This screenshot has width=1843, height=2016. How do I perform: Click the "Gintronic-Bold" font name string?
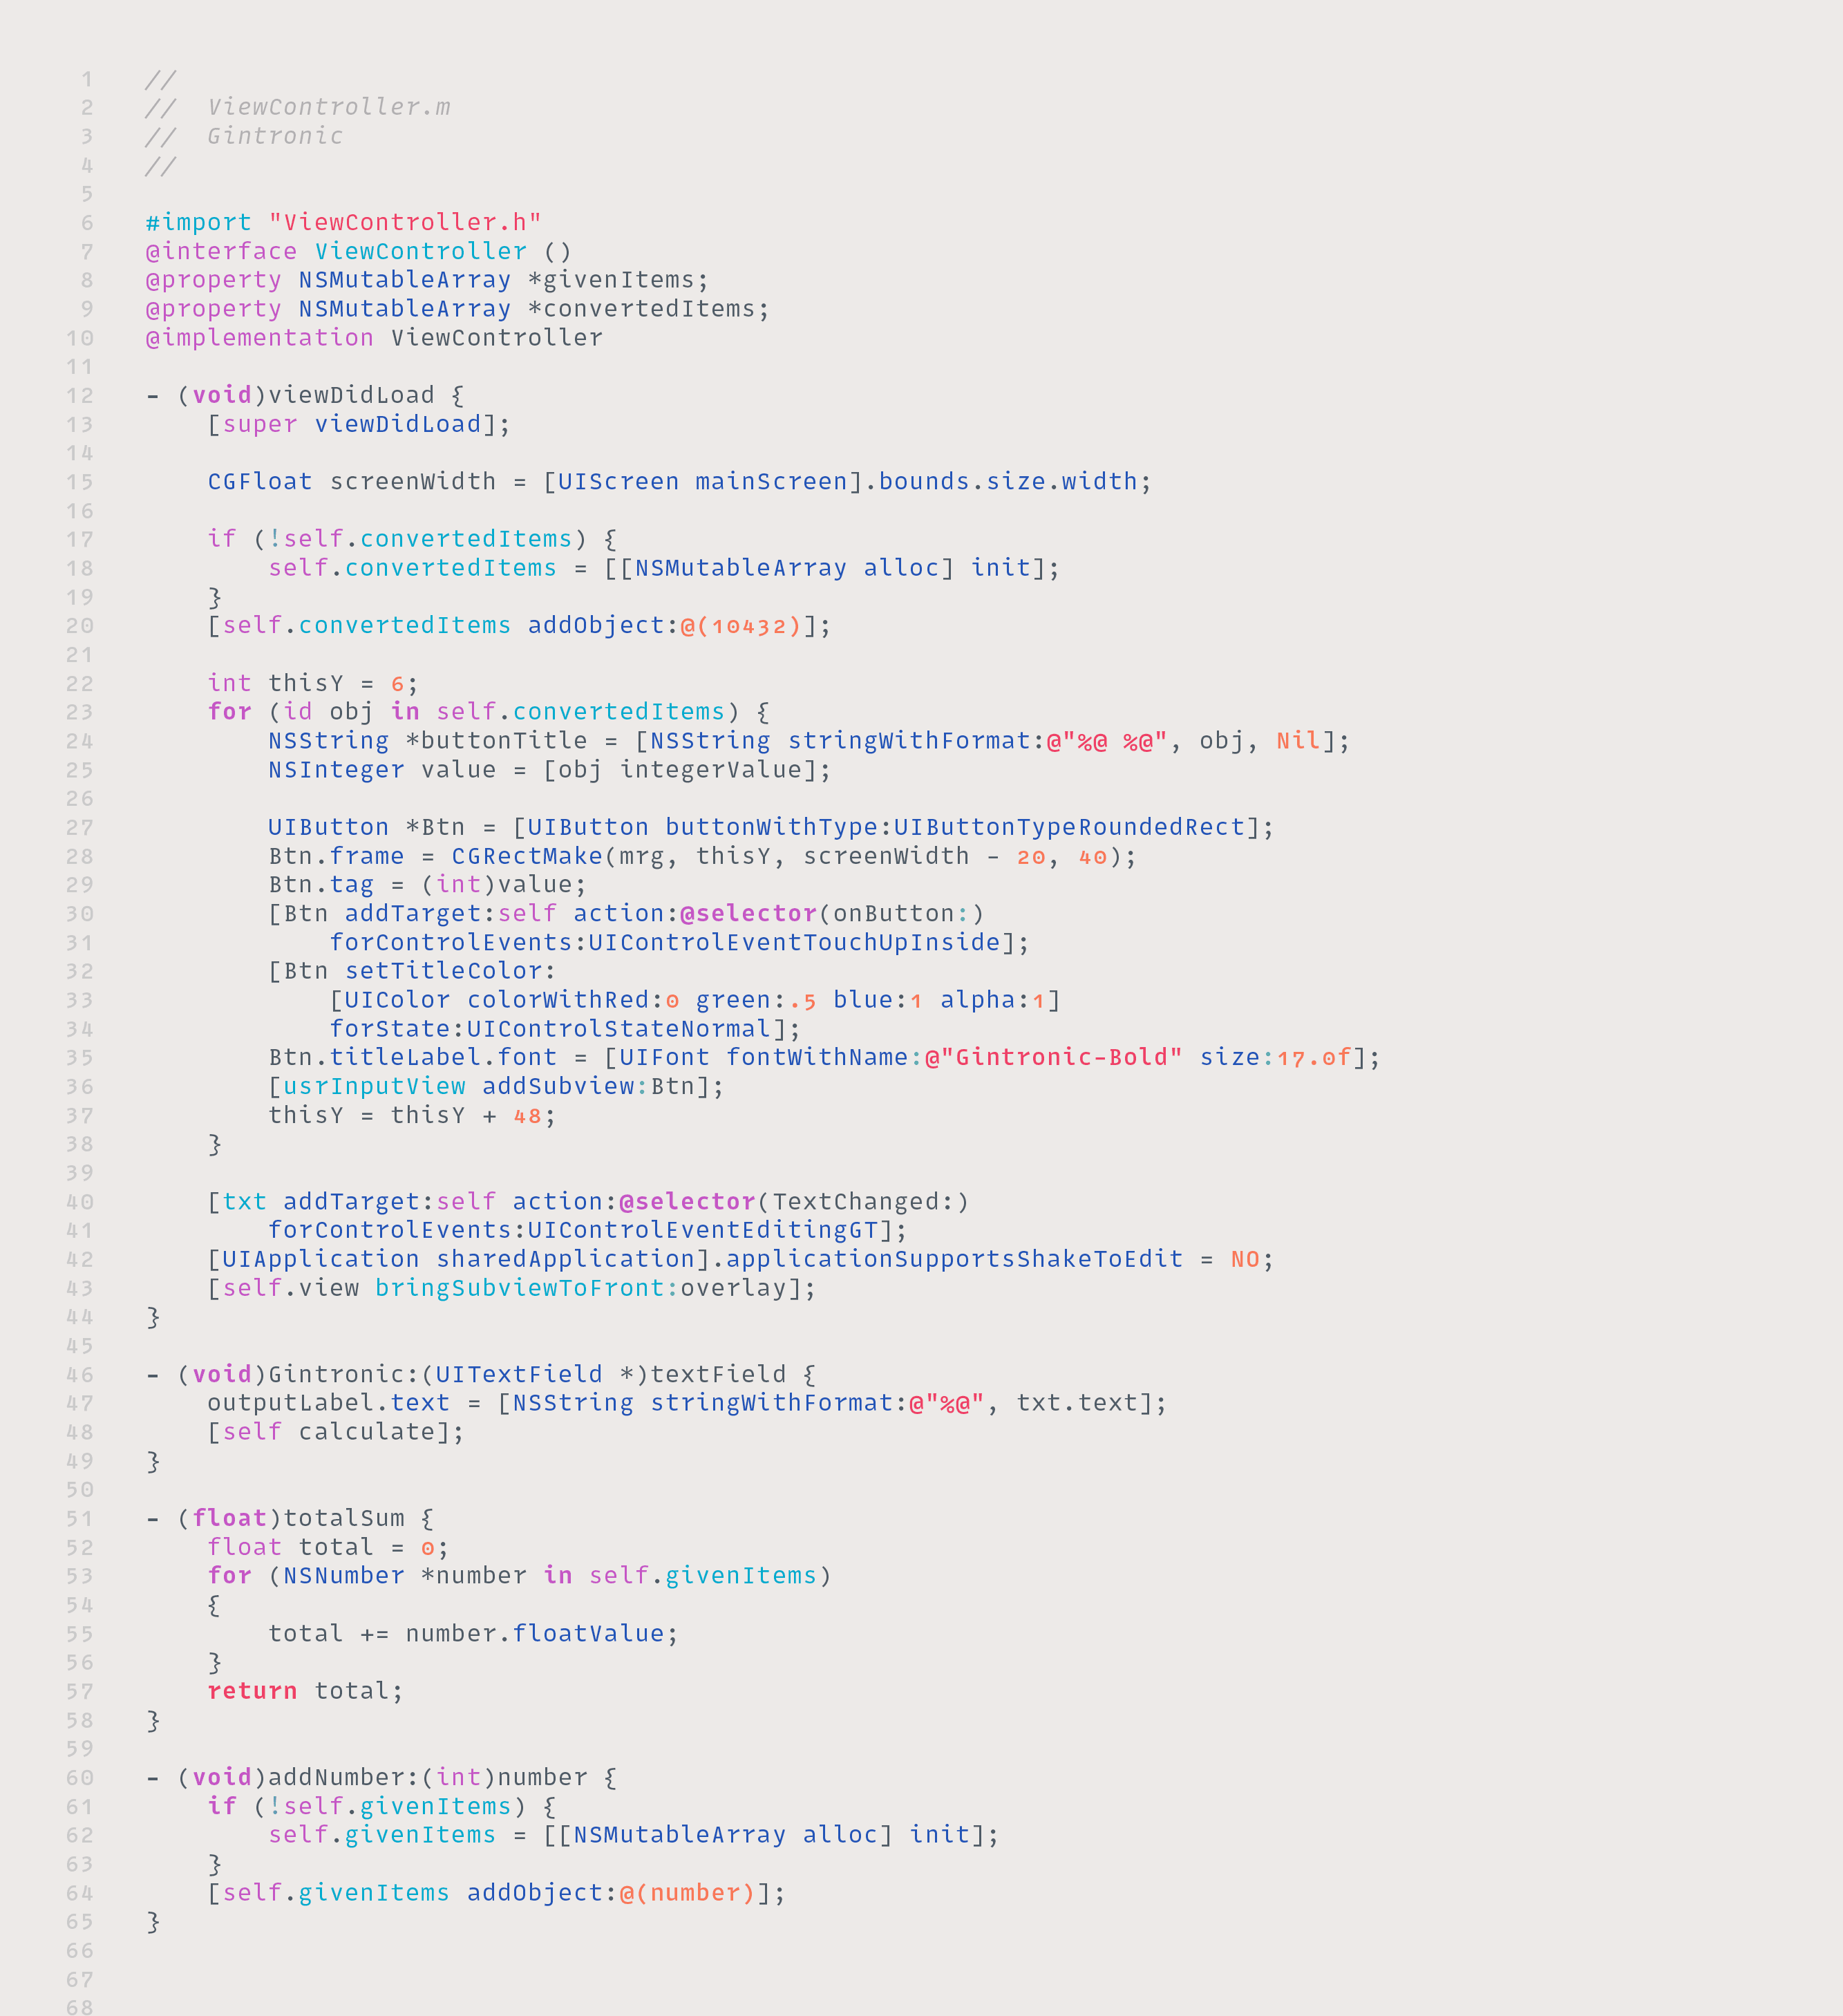pyautogui.click(x=1061, y=1058)
